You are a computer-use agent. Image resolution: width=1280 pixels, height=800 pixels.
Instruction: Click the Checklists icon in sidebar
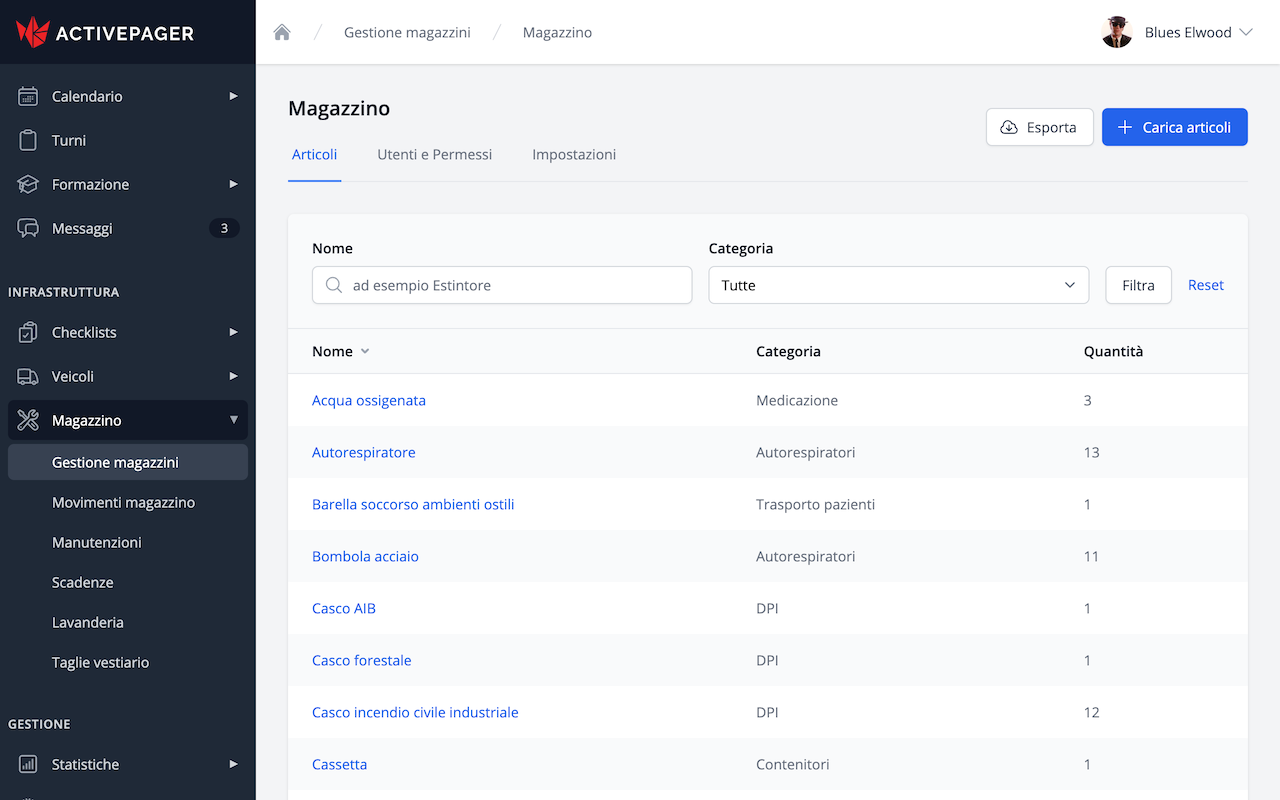click(28, 332)
